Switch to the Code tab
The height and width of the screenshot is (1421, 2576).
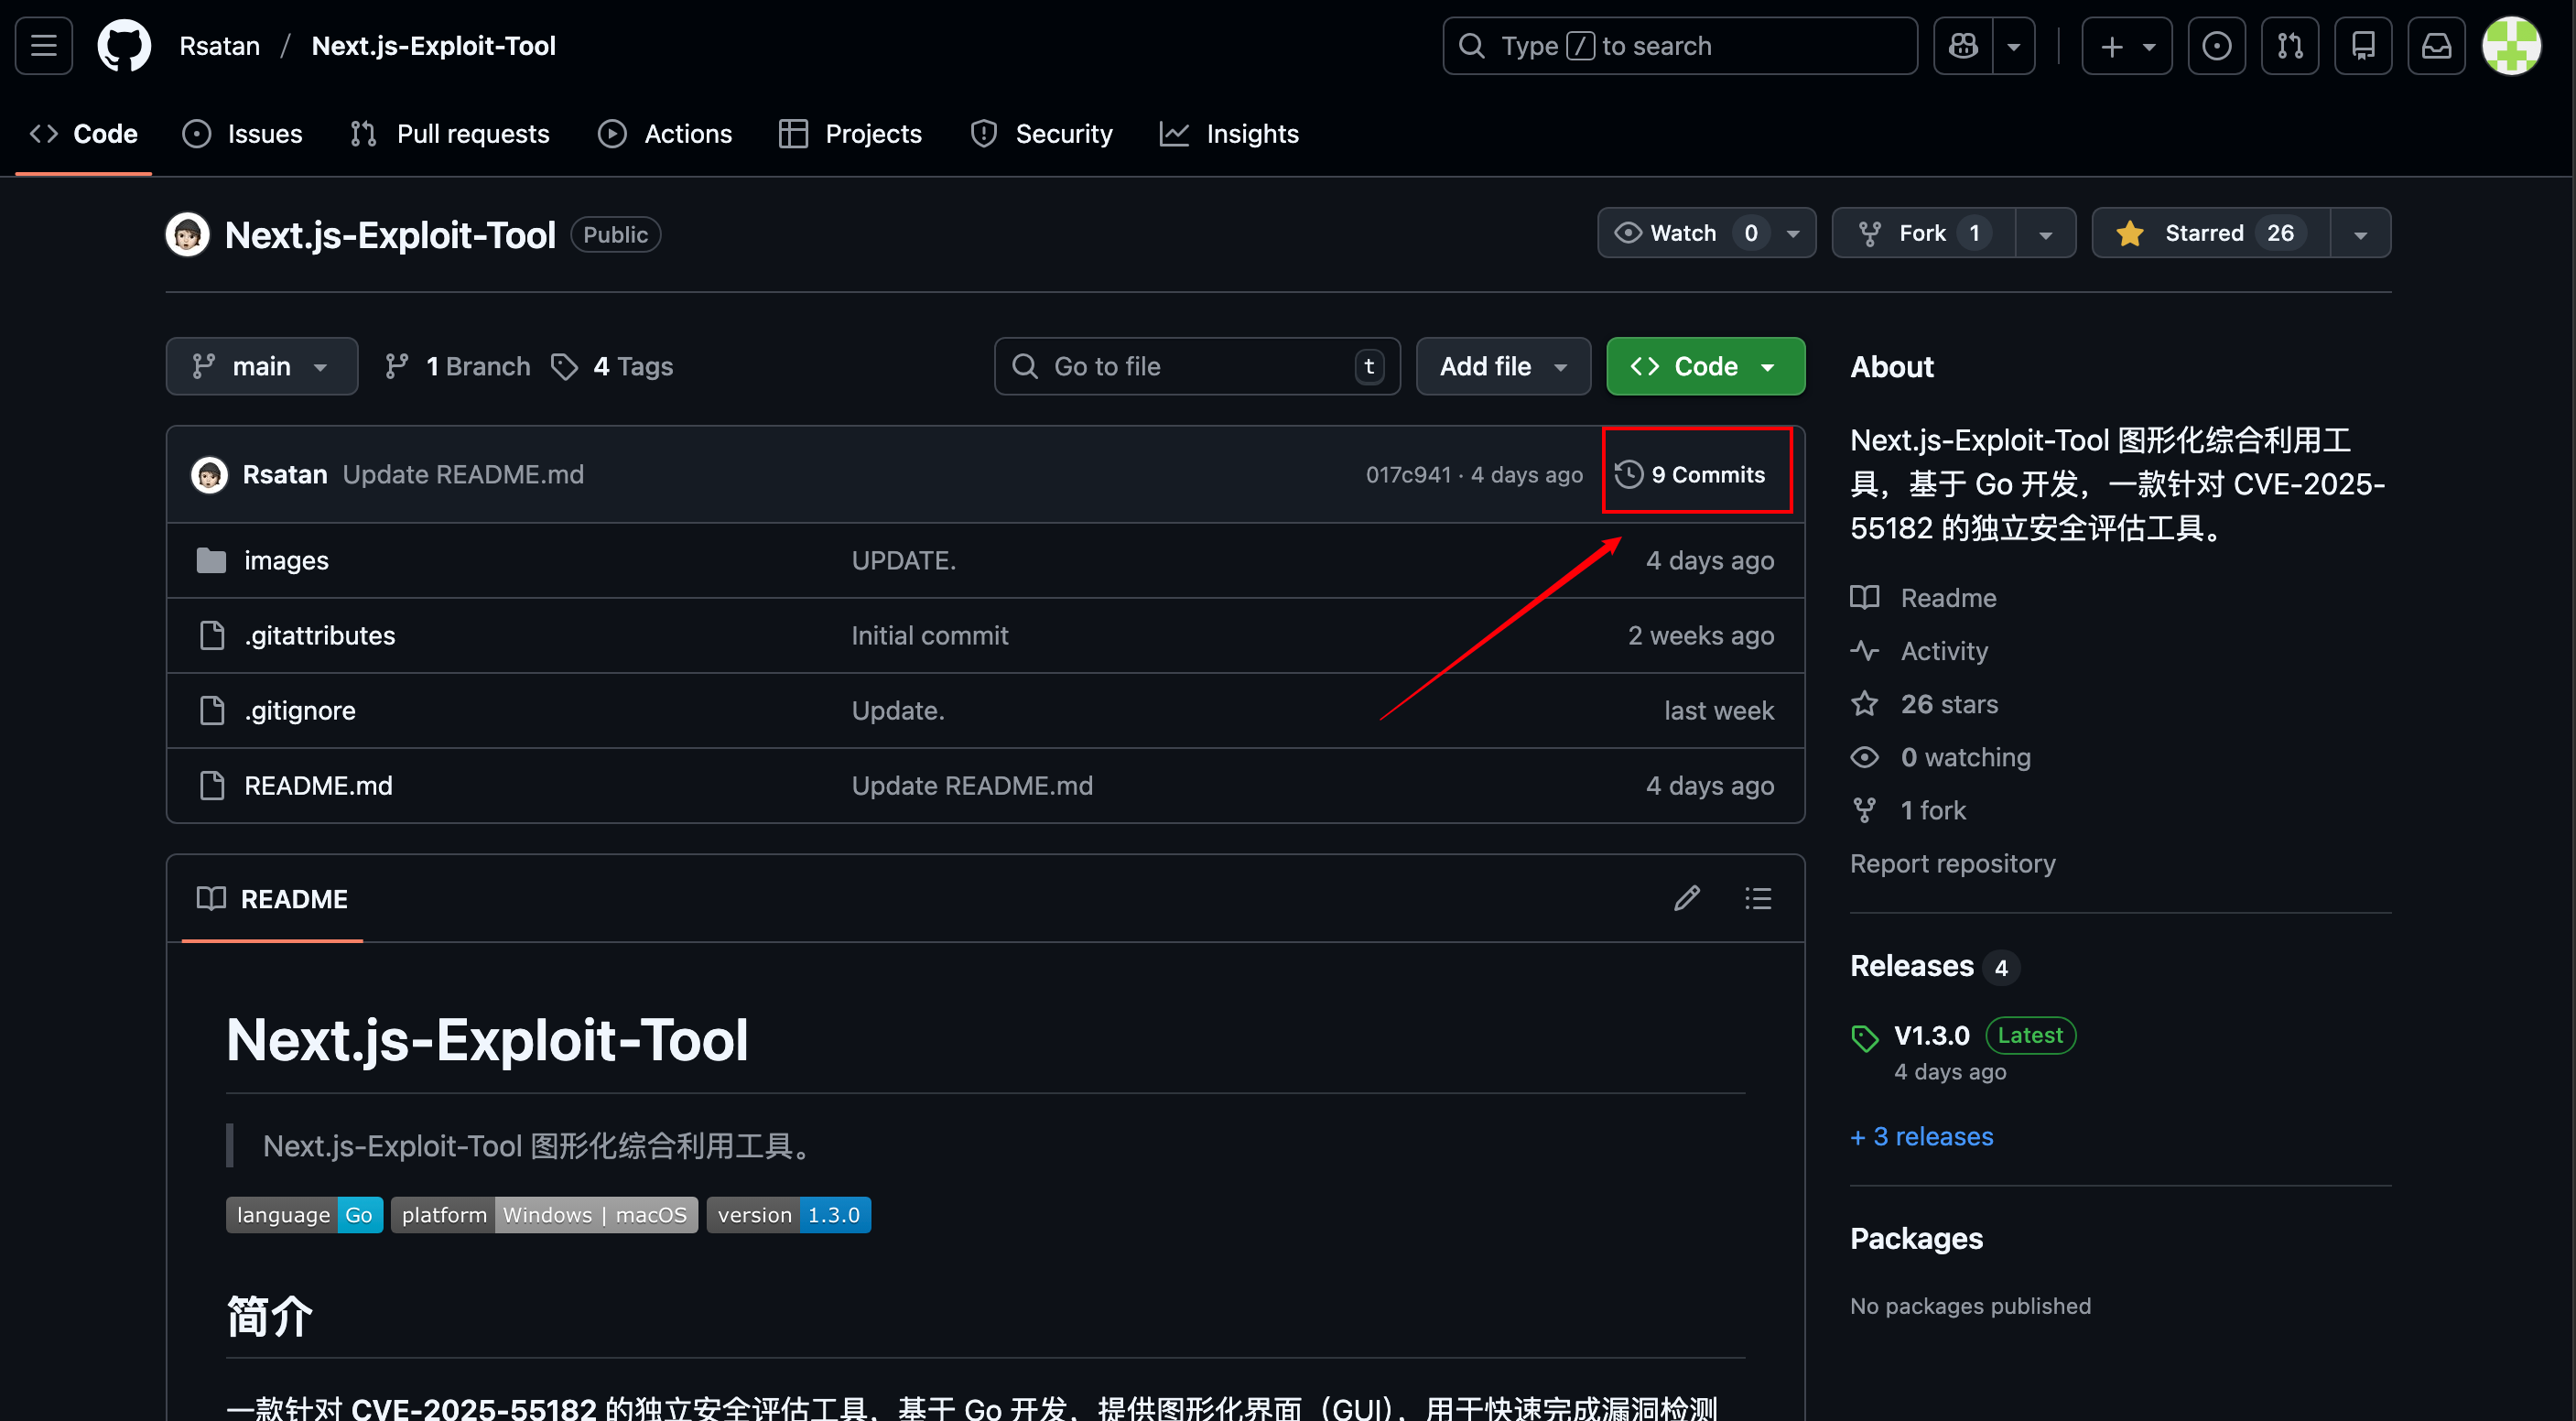84,134
